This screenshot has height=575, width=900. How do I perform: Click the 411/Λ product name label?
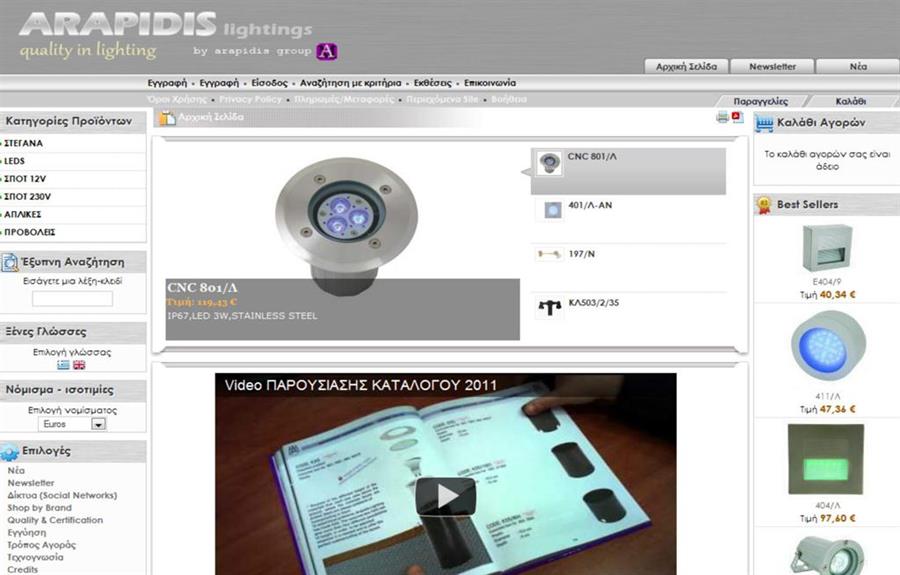click(828, 397)
